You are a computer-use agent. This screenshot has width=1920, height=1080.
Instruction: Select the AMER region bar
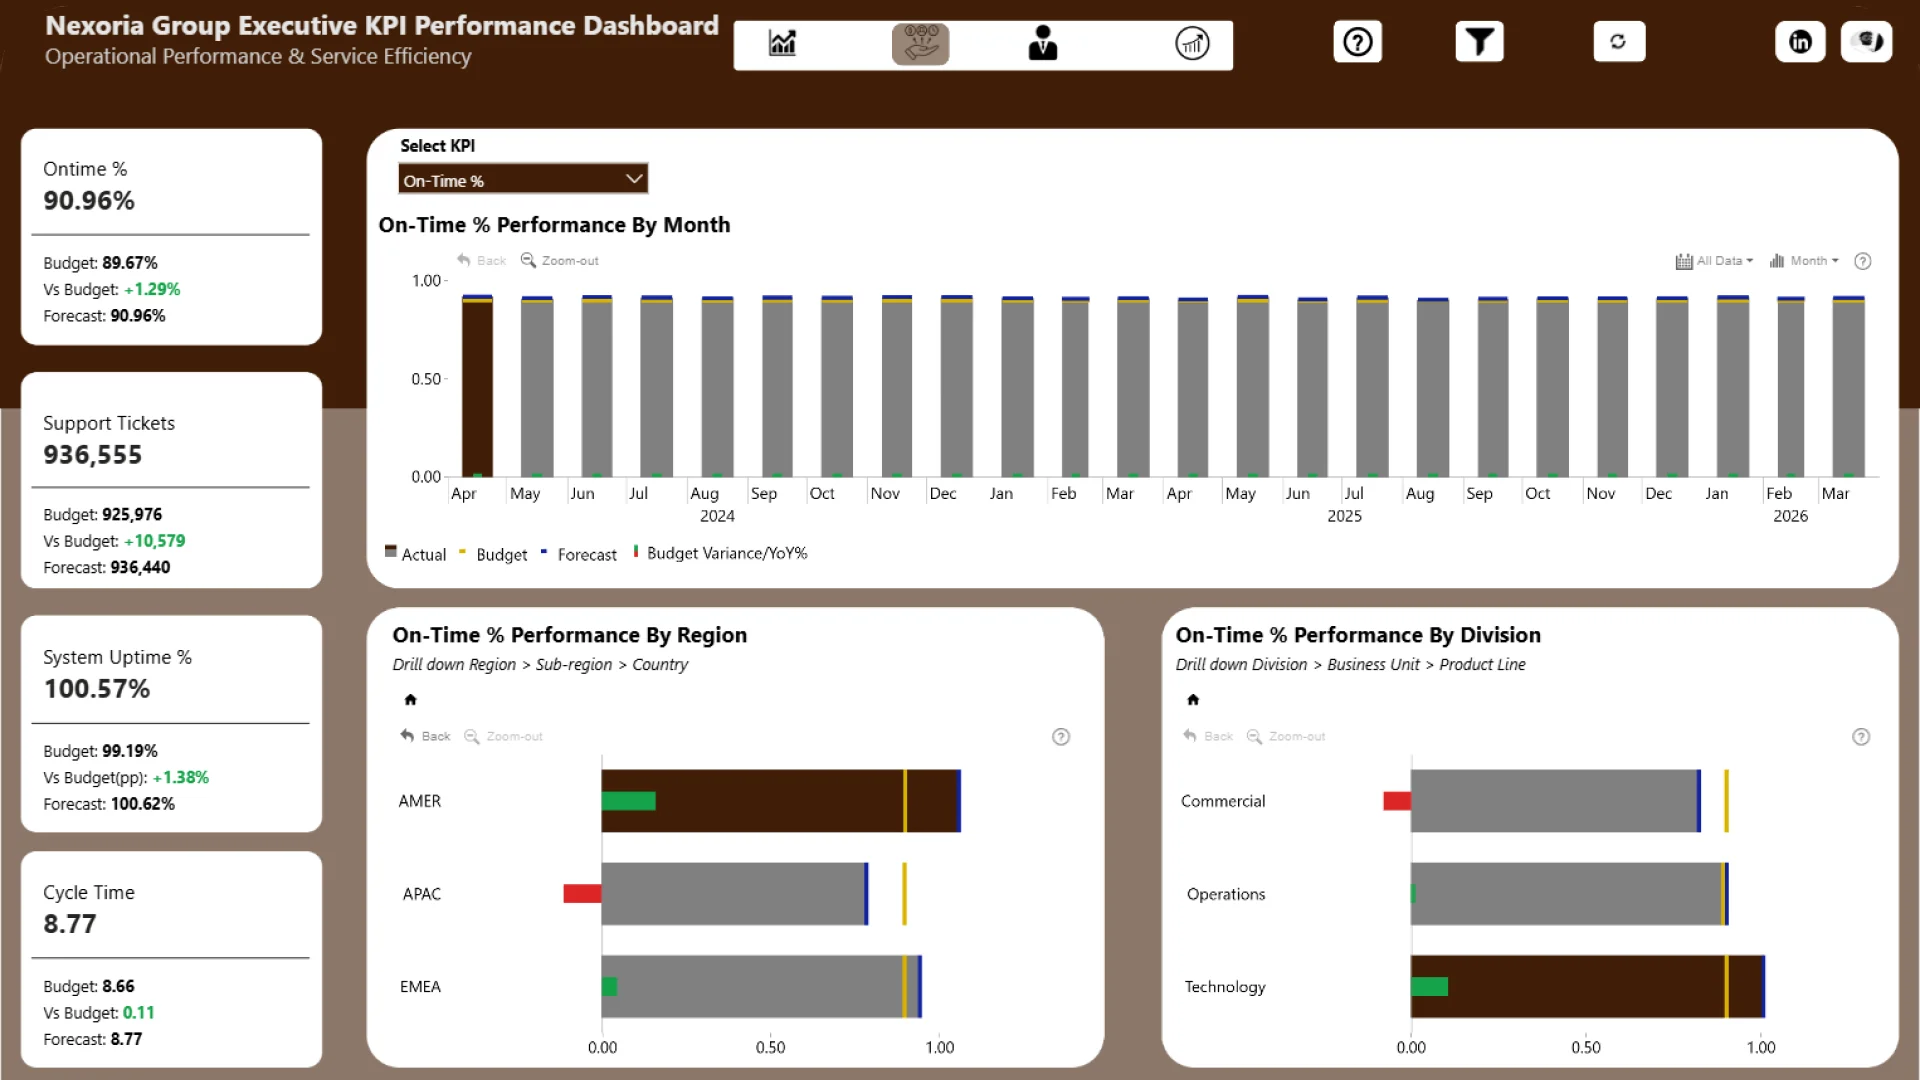click(x=780, y=800)
